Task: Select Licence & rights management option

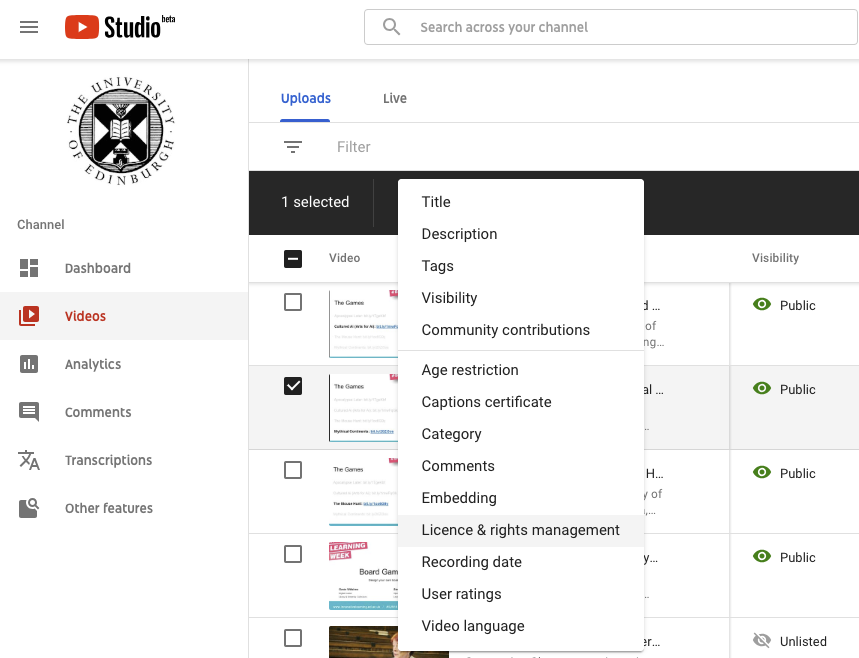Action: click(521, 530)
